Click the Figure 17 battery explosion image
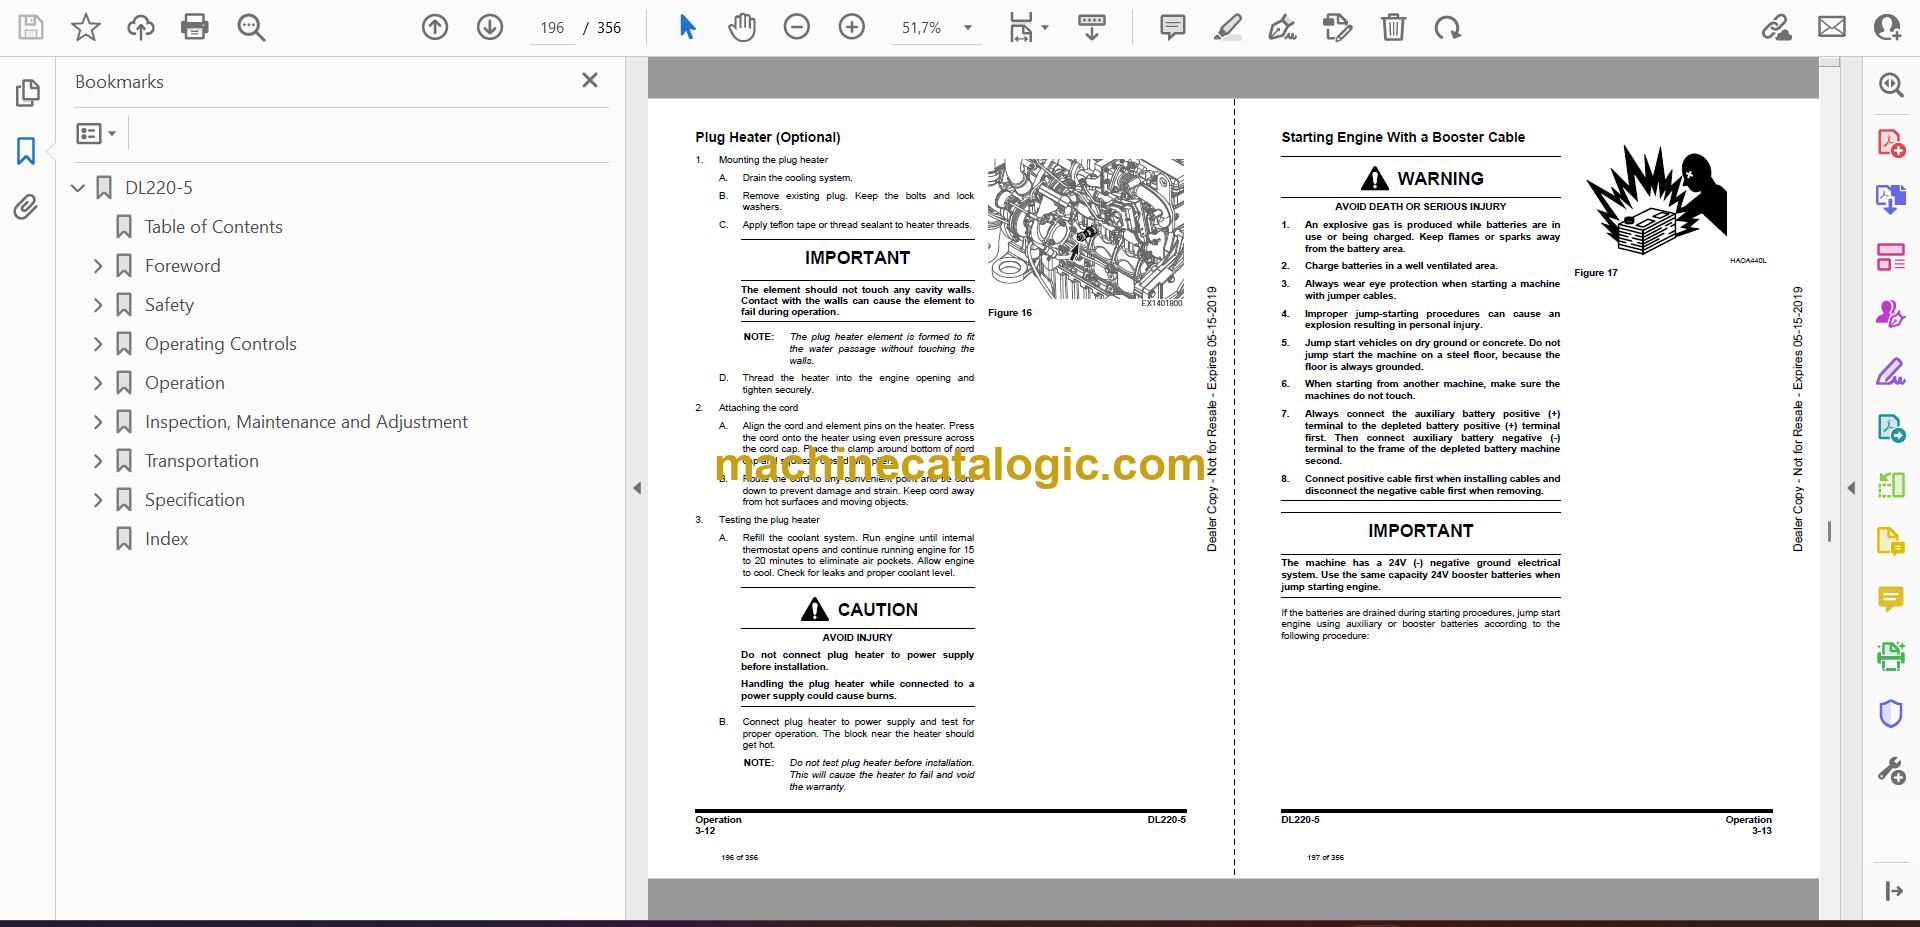 pos(1656,200)
